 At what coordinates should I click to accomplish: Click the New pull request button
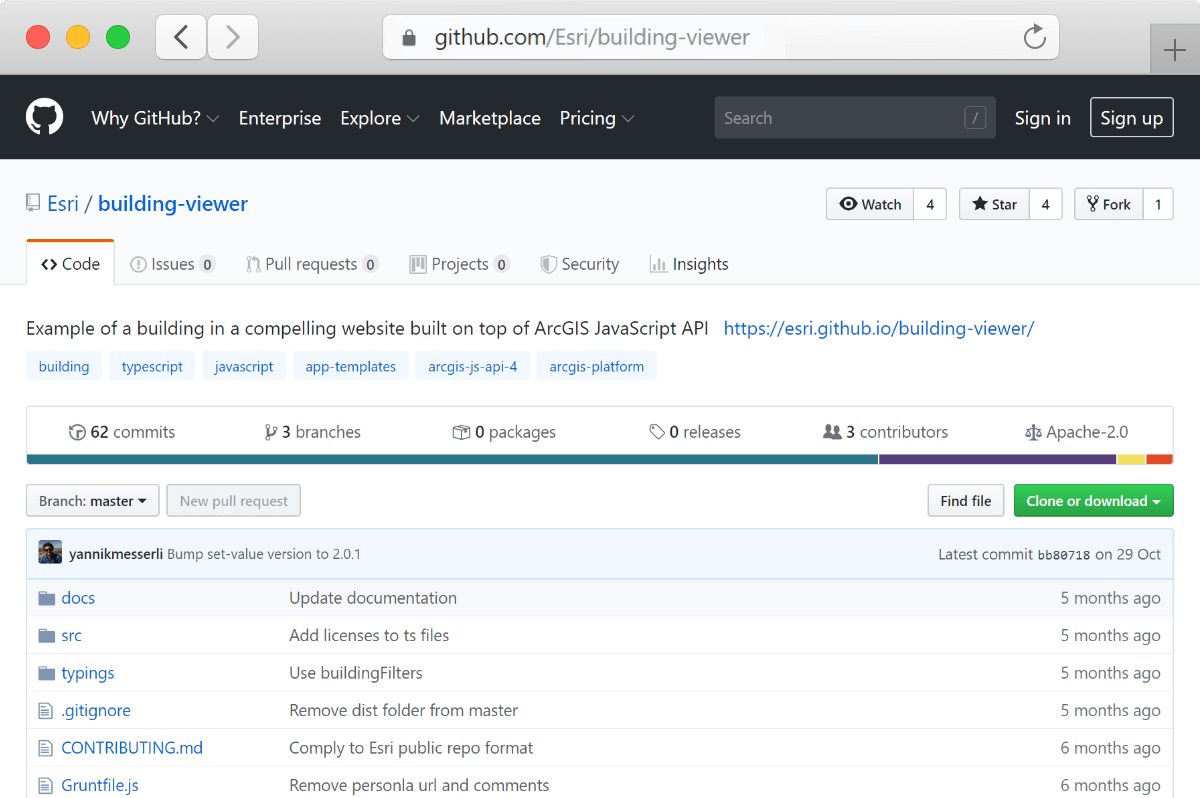[x=234, y=501]
